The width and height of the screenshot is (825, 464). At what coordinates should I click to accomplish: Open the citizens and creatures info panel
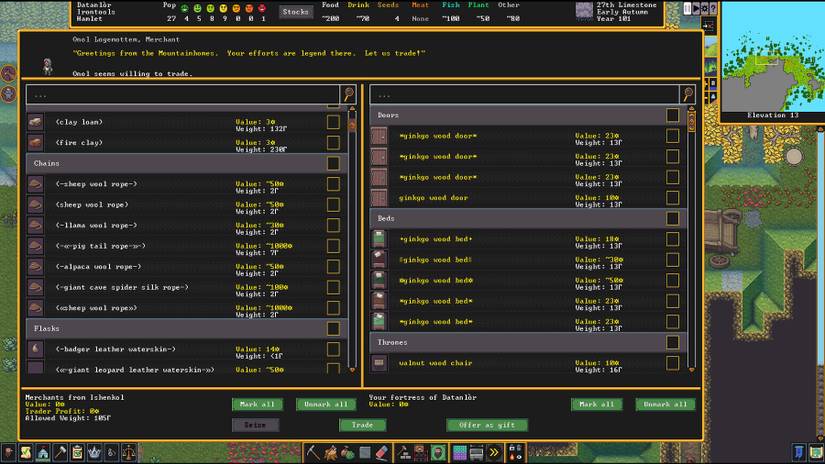pyautogui.click(x=9, y=452)
